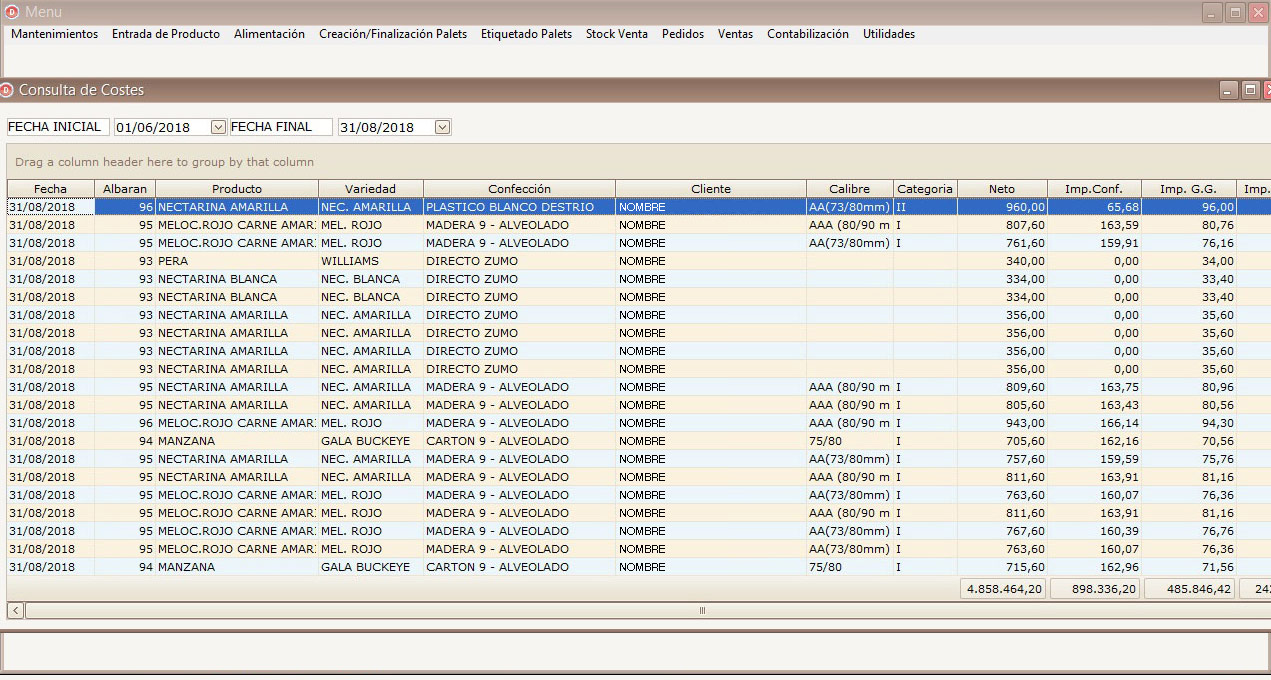
Task: Click the Imp.Conf. total 898.336,20
Action: tap(1095, 589)
